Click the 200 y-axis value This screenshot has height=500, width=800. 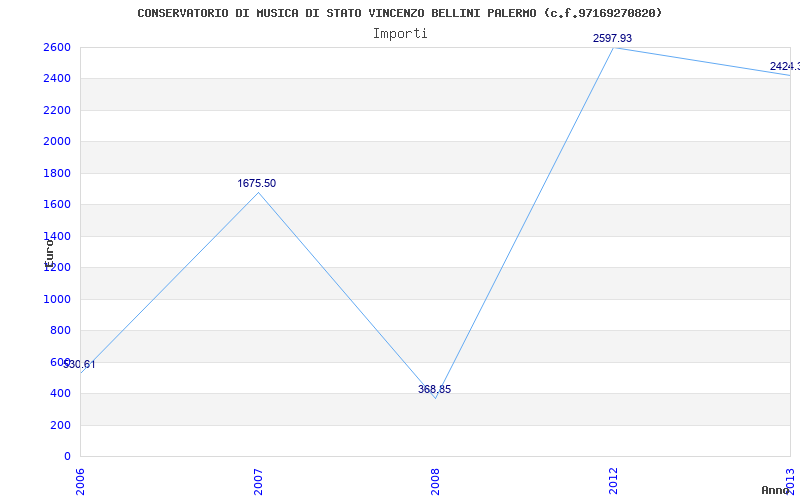pyautogui.click(x=60, y=426)
